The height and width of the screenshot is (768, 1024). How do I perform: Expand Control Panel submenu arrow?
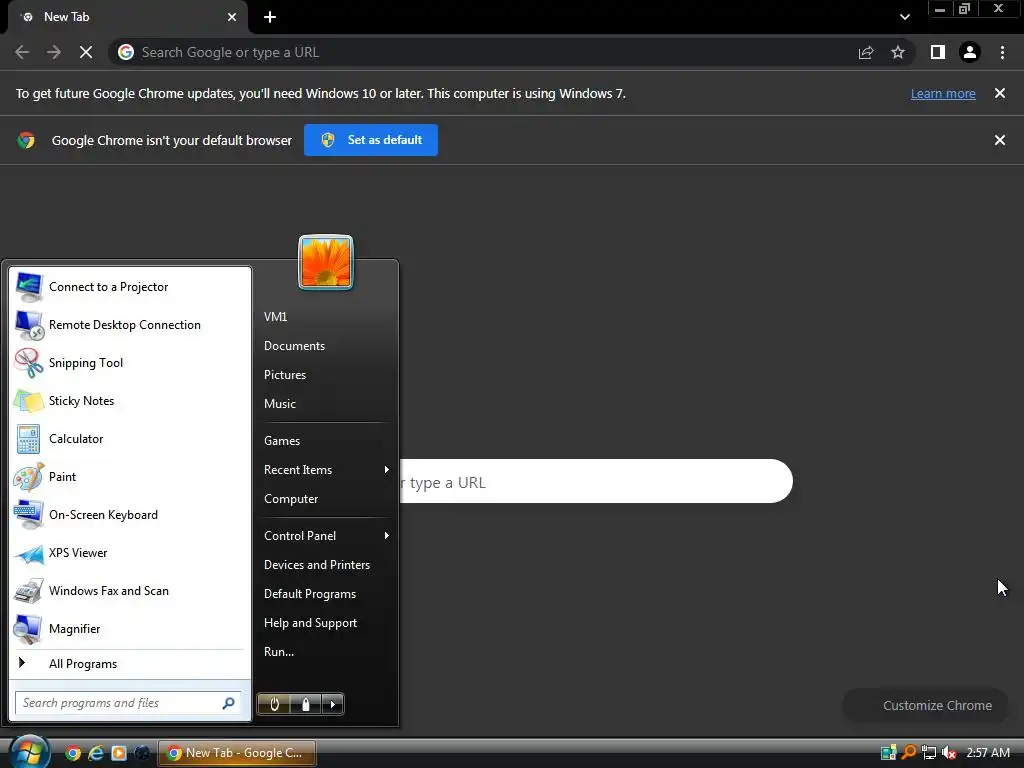387,536
